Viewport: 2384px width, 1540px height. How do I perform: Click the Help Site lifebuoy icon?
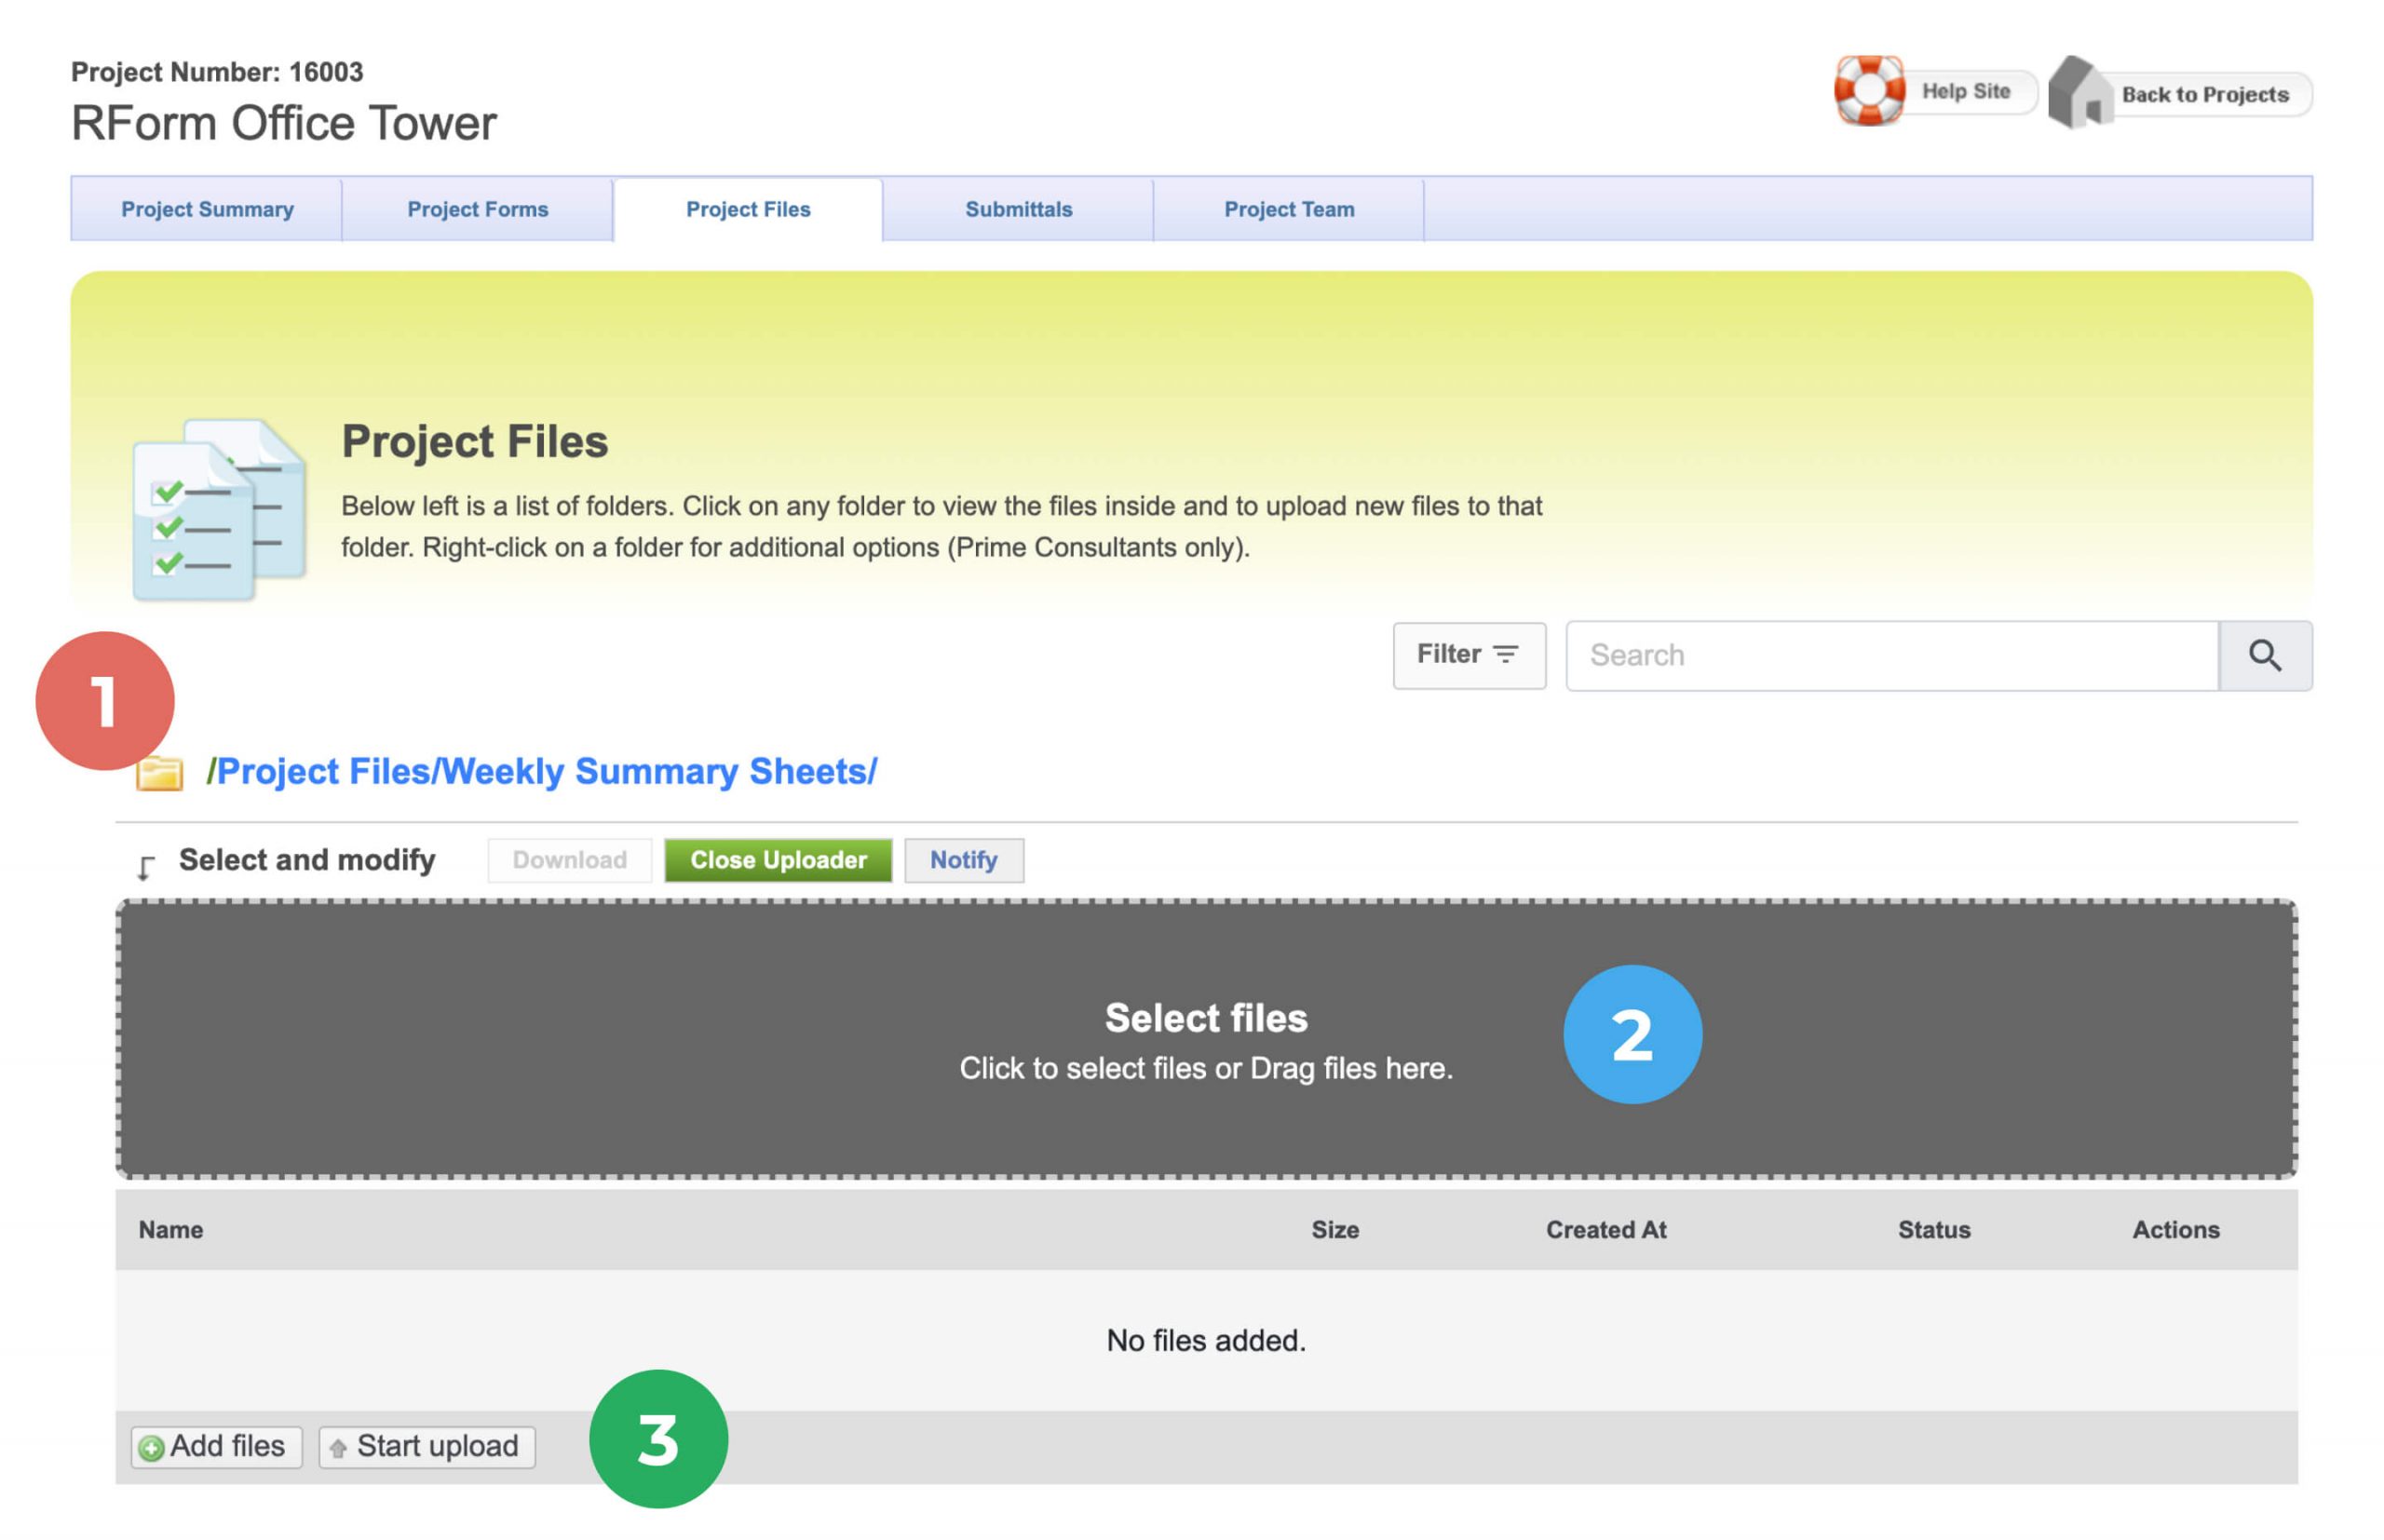tap(1871, 93)
